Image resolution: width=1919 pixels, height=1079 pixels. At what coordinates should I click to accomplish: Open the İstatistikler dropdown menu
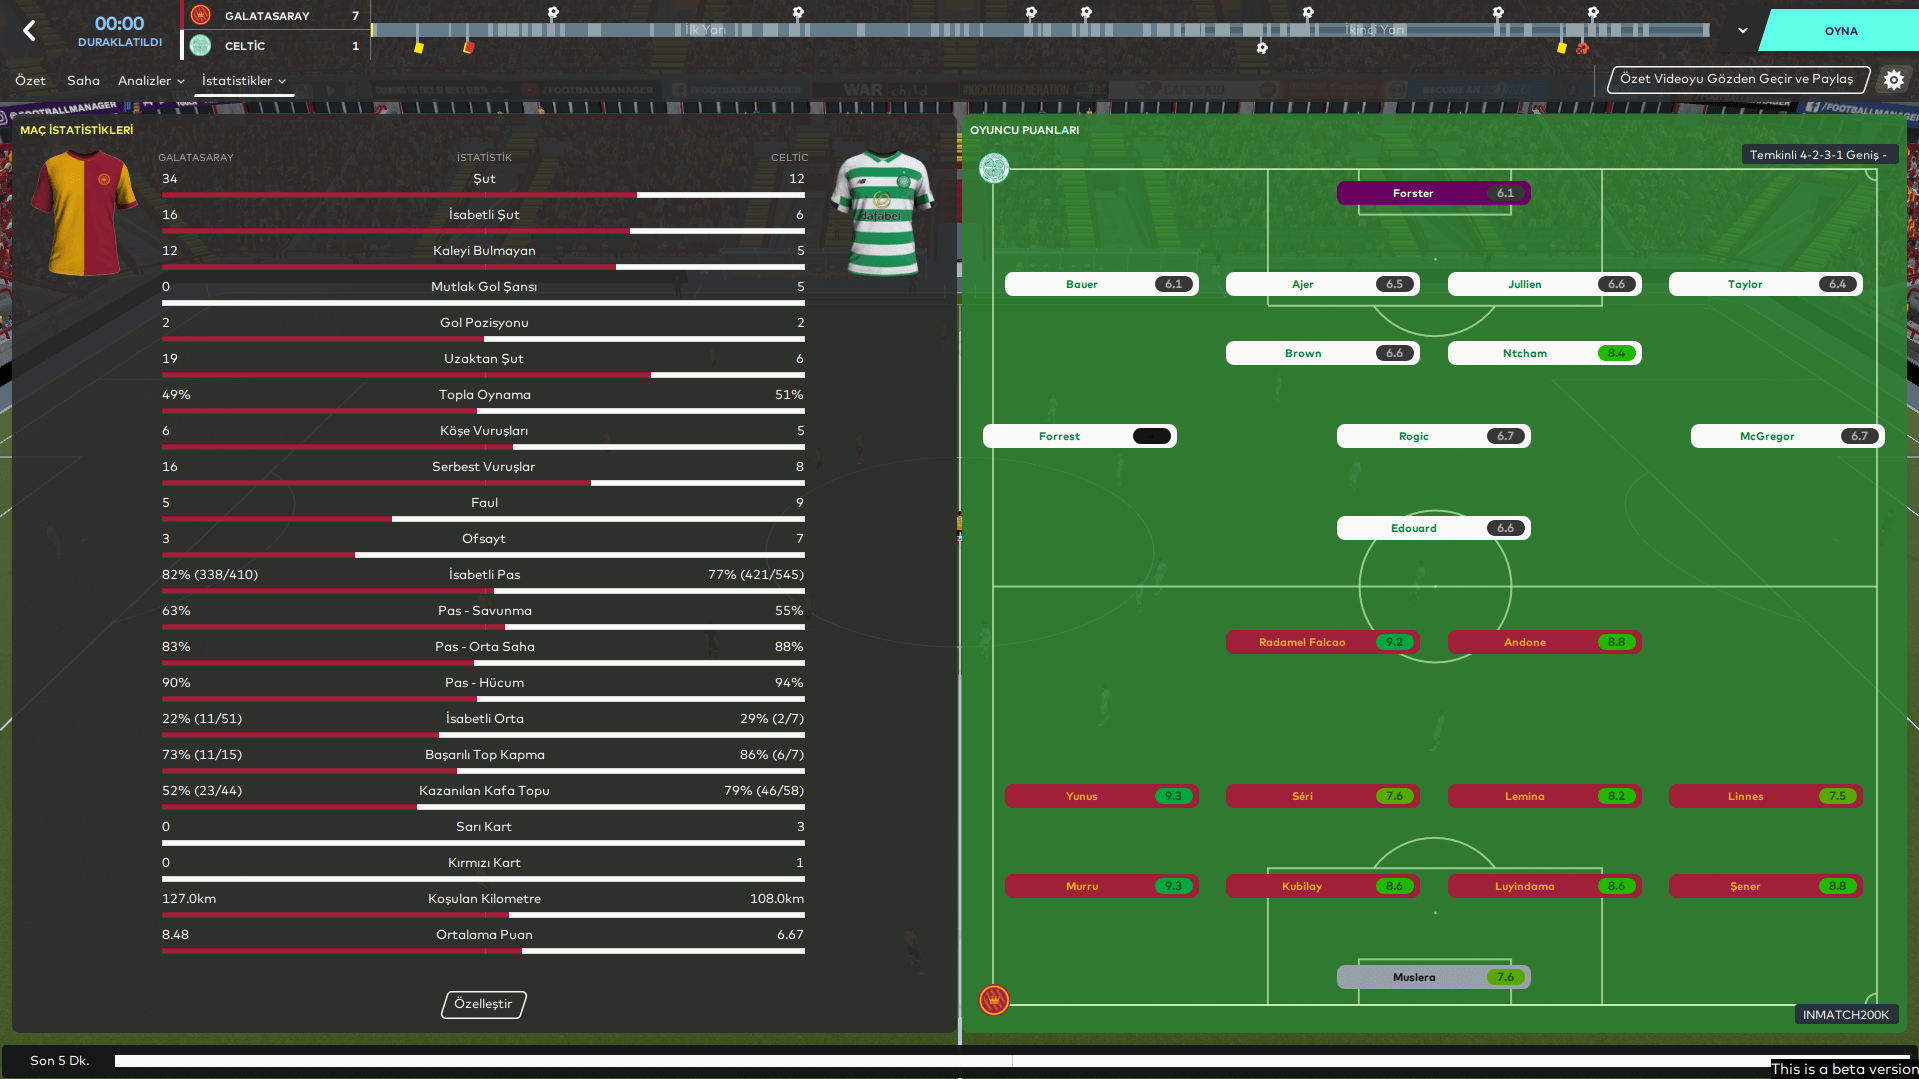tap(244, 80)
